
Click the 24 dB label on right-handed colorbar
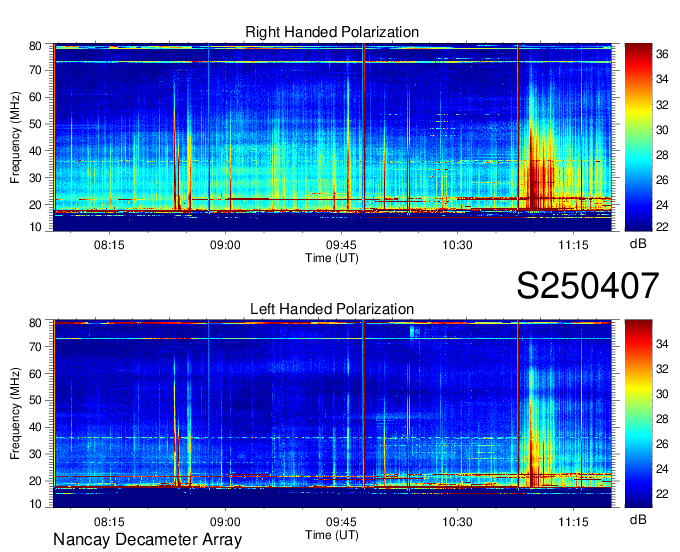tap(662, 205)
